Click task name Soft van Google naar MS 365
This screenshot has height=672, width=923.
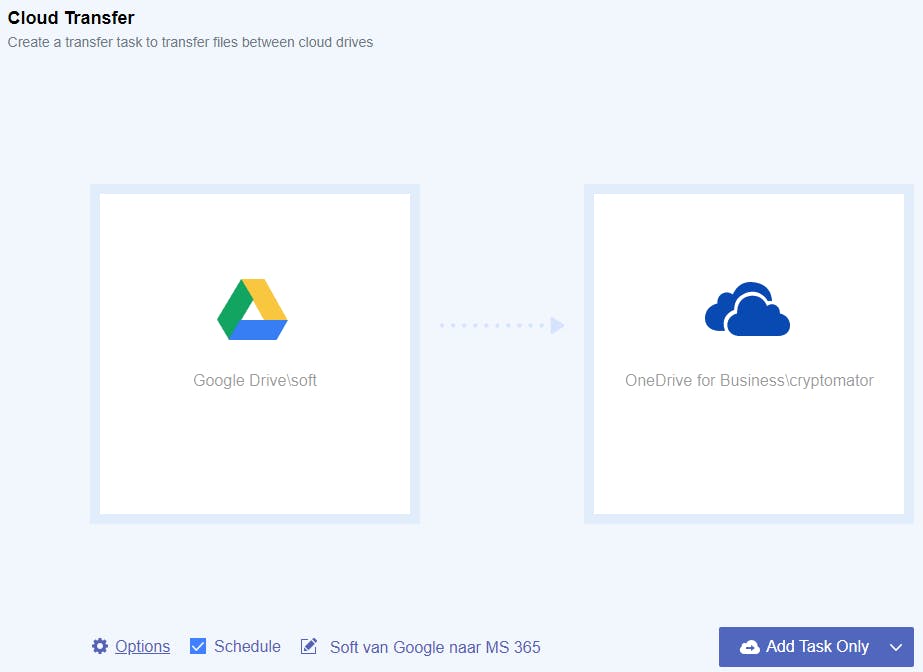[x=435, y=647]
